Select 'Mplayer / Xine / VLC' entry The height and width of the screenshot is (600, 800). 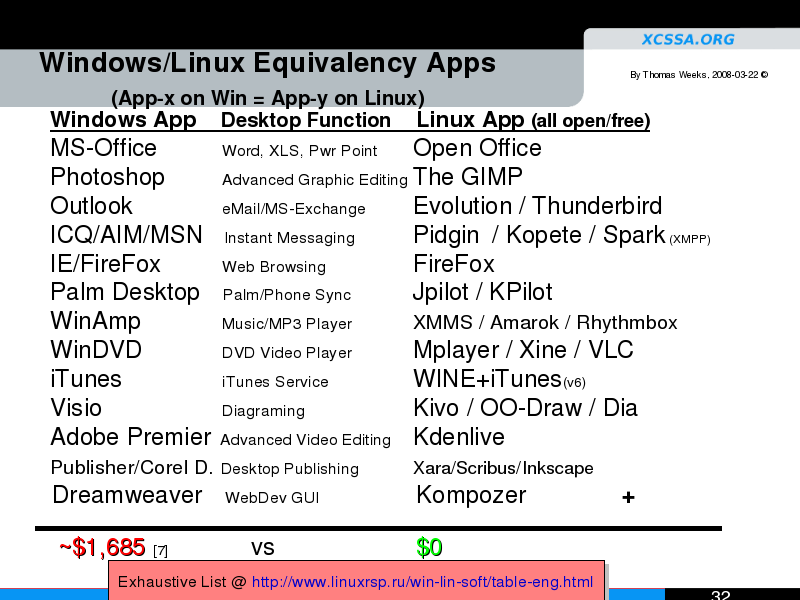523,350
